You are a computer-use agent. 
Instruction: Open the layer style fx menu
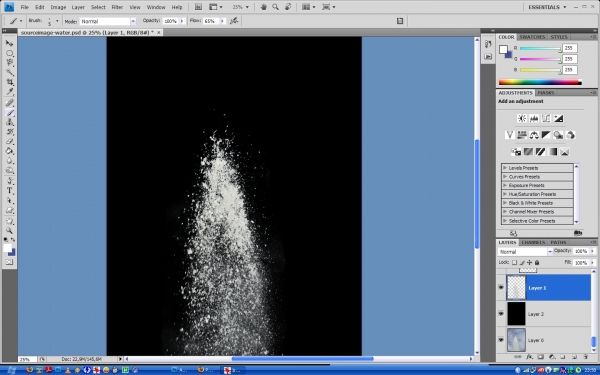click(x=529, y=357)
